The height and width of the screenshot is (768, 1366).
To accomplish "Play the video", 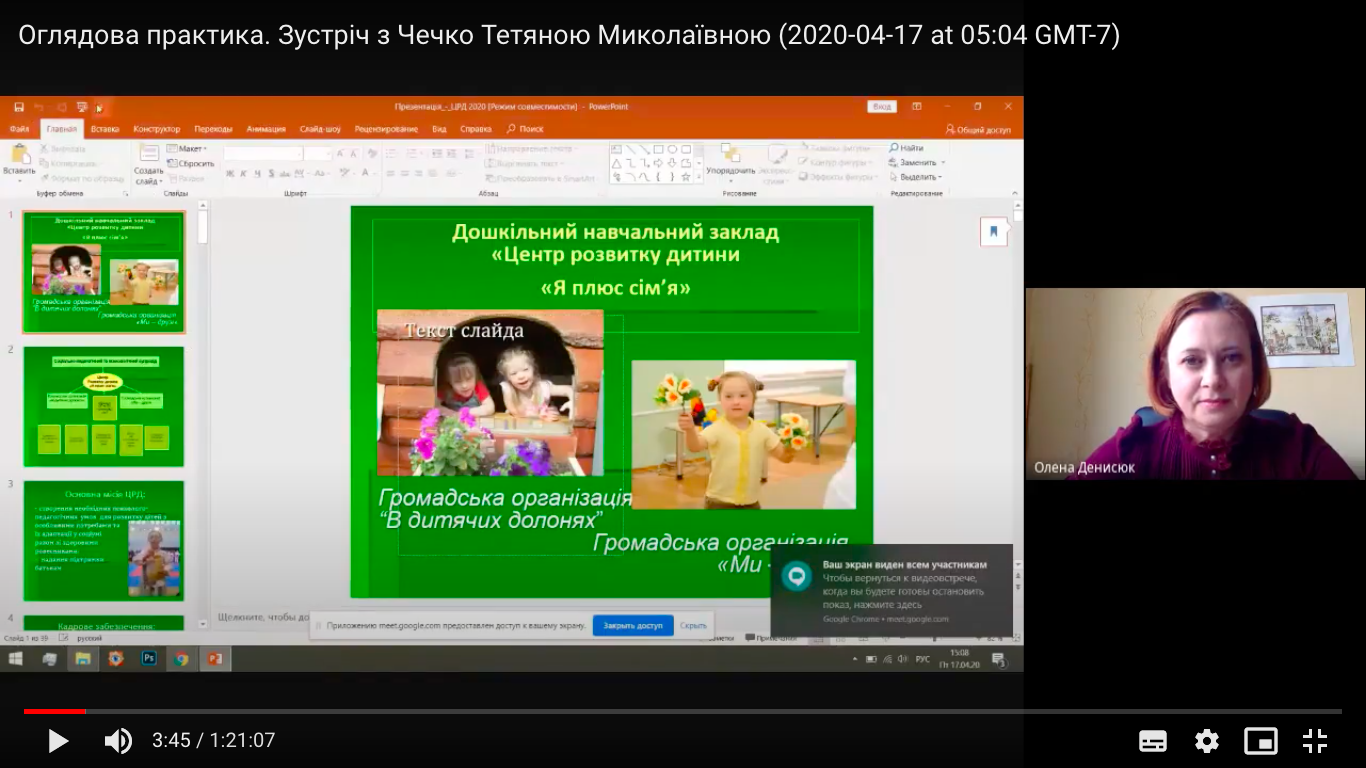I will 58,741.
